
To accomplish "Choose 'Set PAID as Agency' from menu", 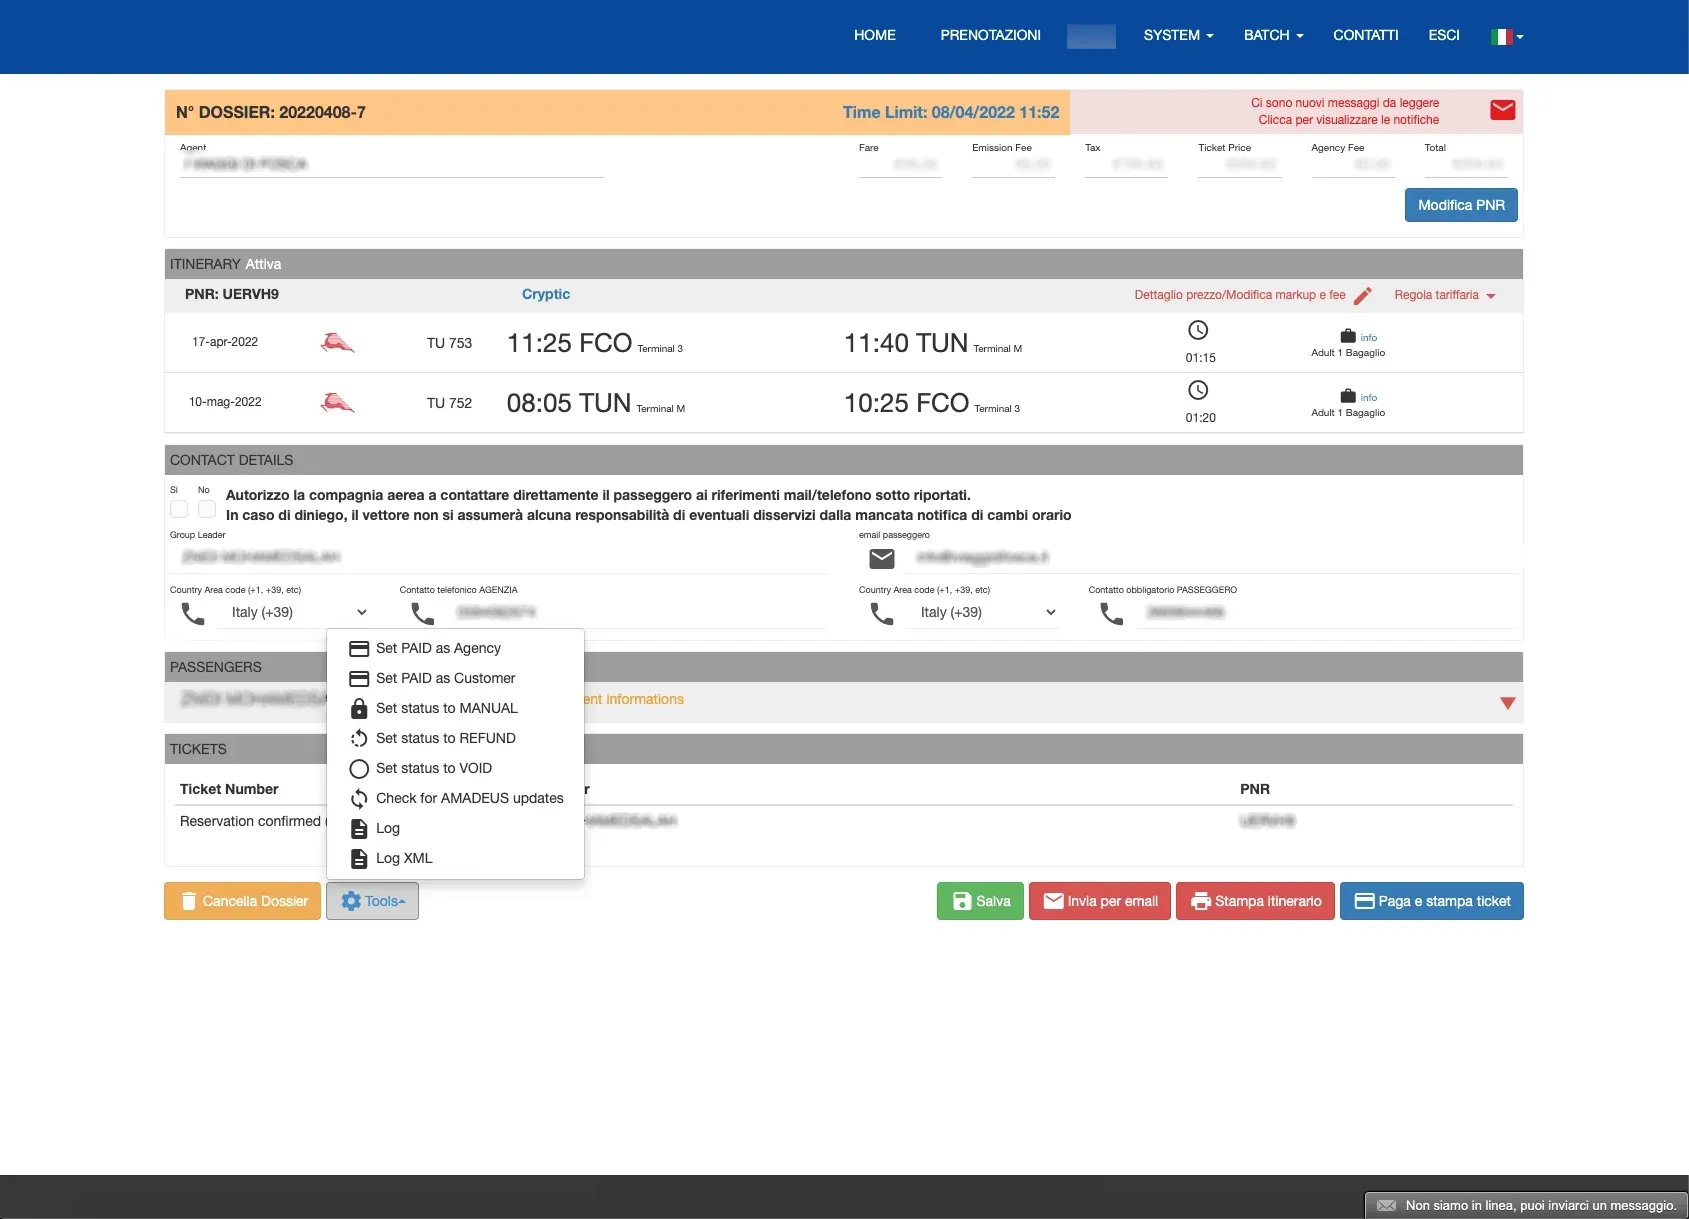I will point(438,649).
